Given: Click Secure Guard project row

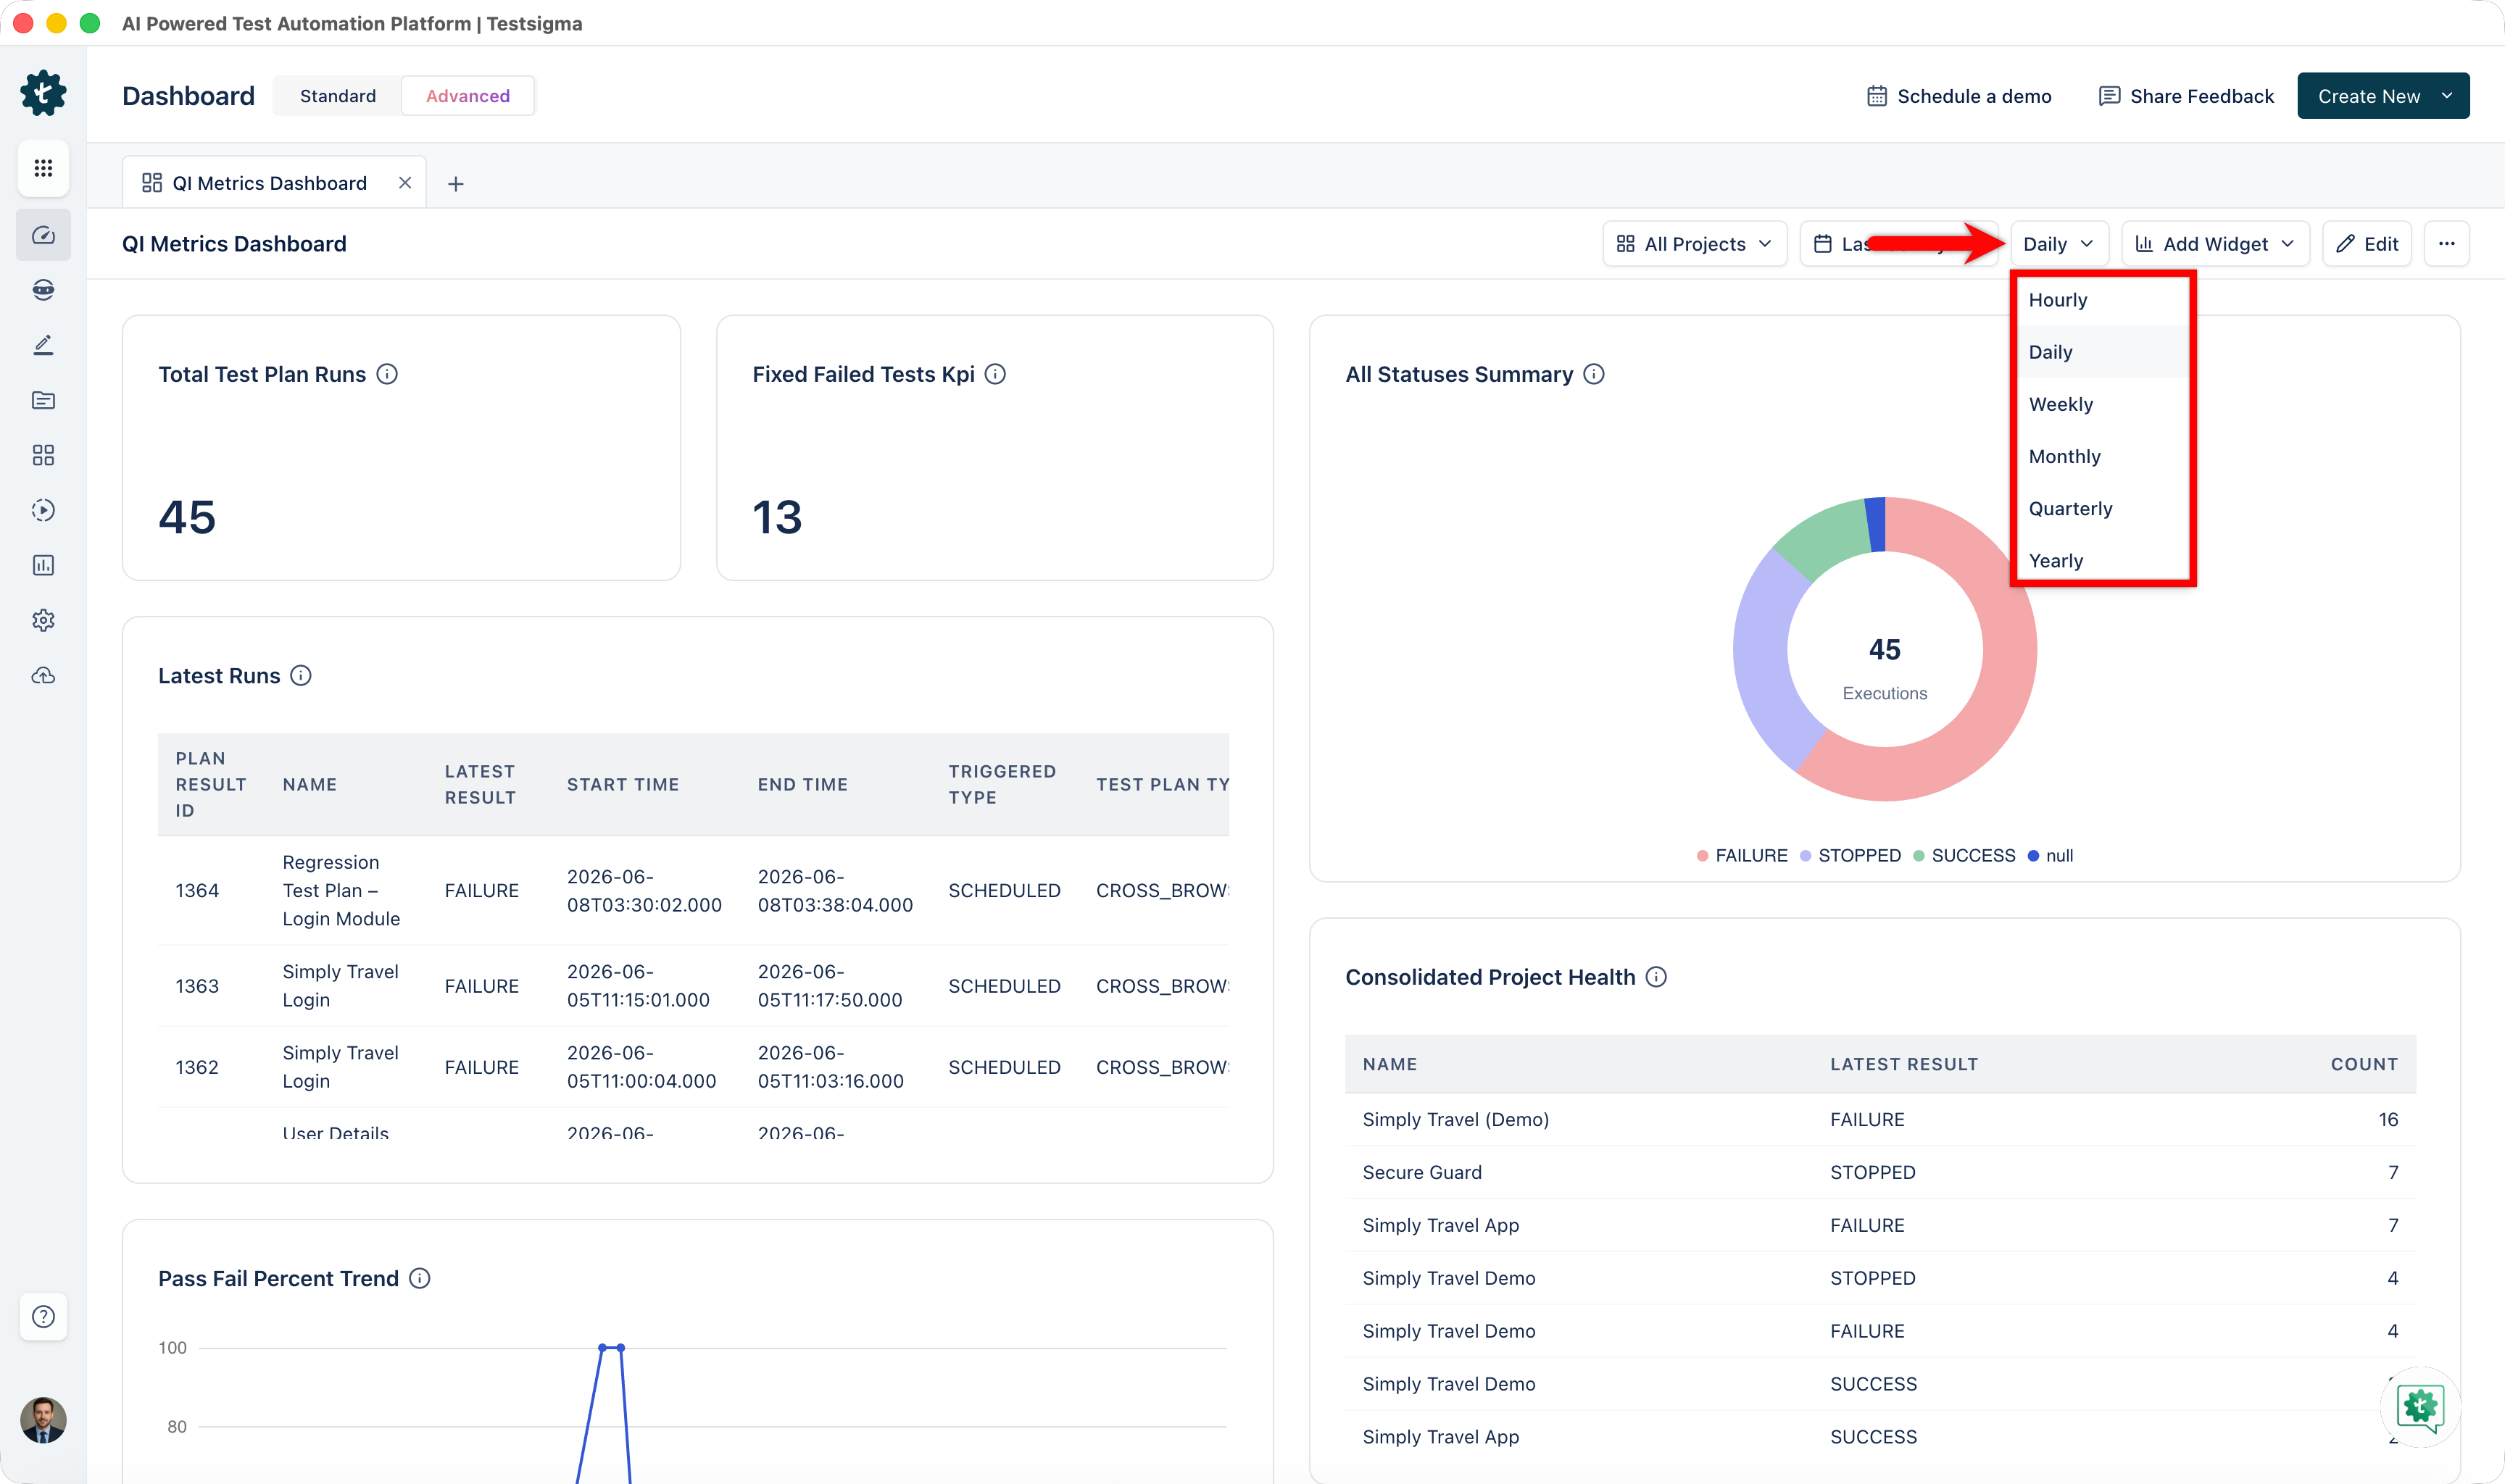Looking at the screenshot, I should coord(1880,1173).
